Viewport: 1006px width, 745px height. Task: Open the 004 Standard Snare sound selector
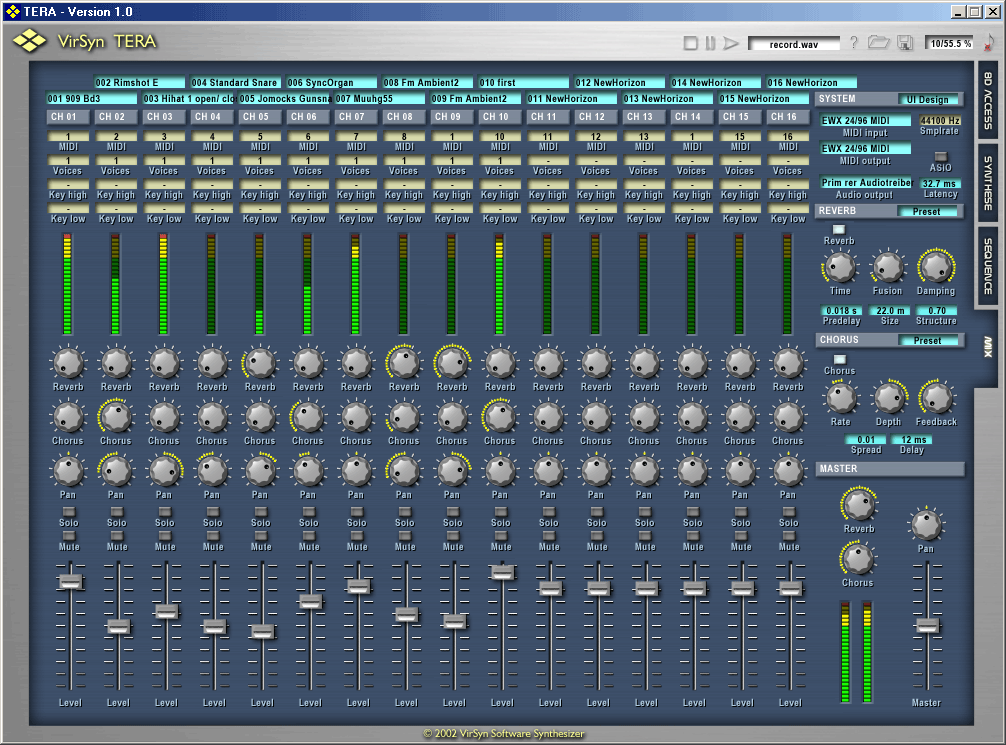(x=235, y=82)
